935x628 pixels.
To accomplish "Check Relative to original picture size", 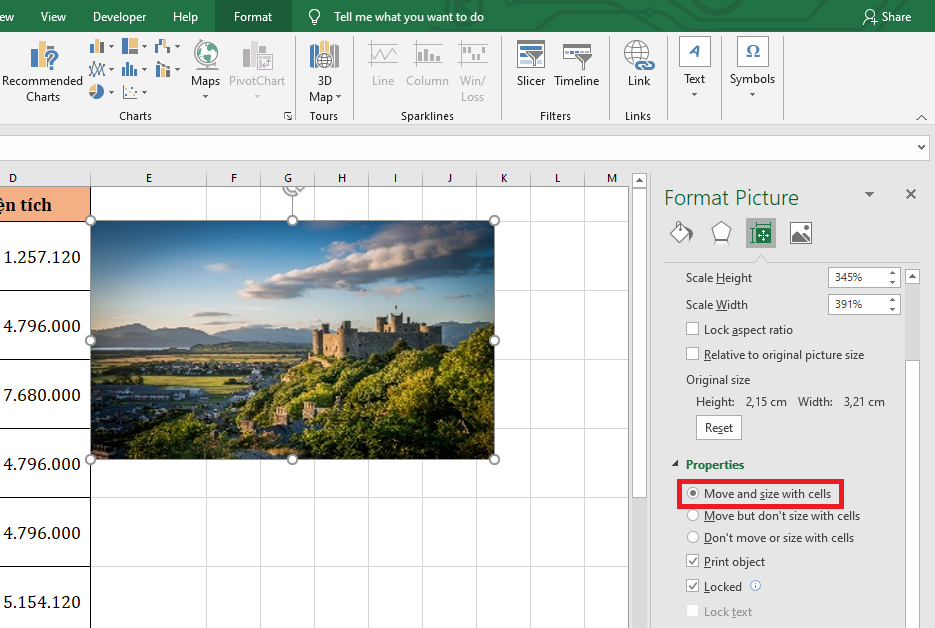I will (x=693, y=354).
